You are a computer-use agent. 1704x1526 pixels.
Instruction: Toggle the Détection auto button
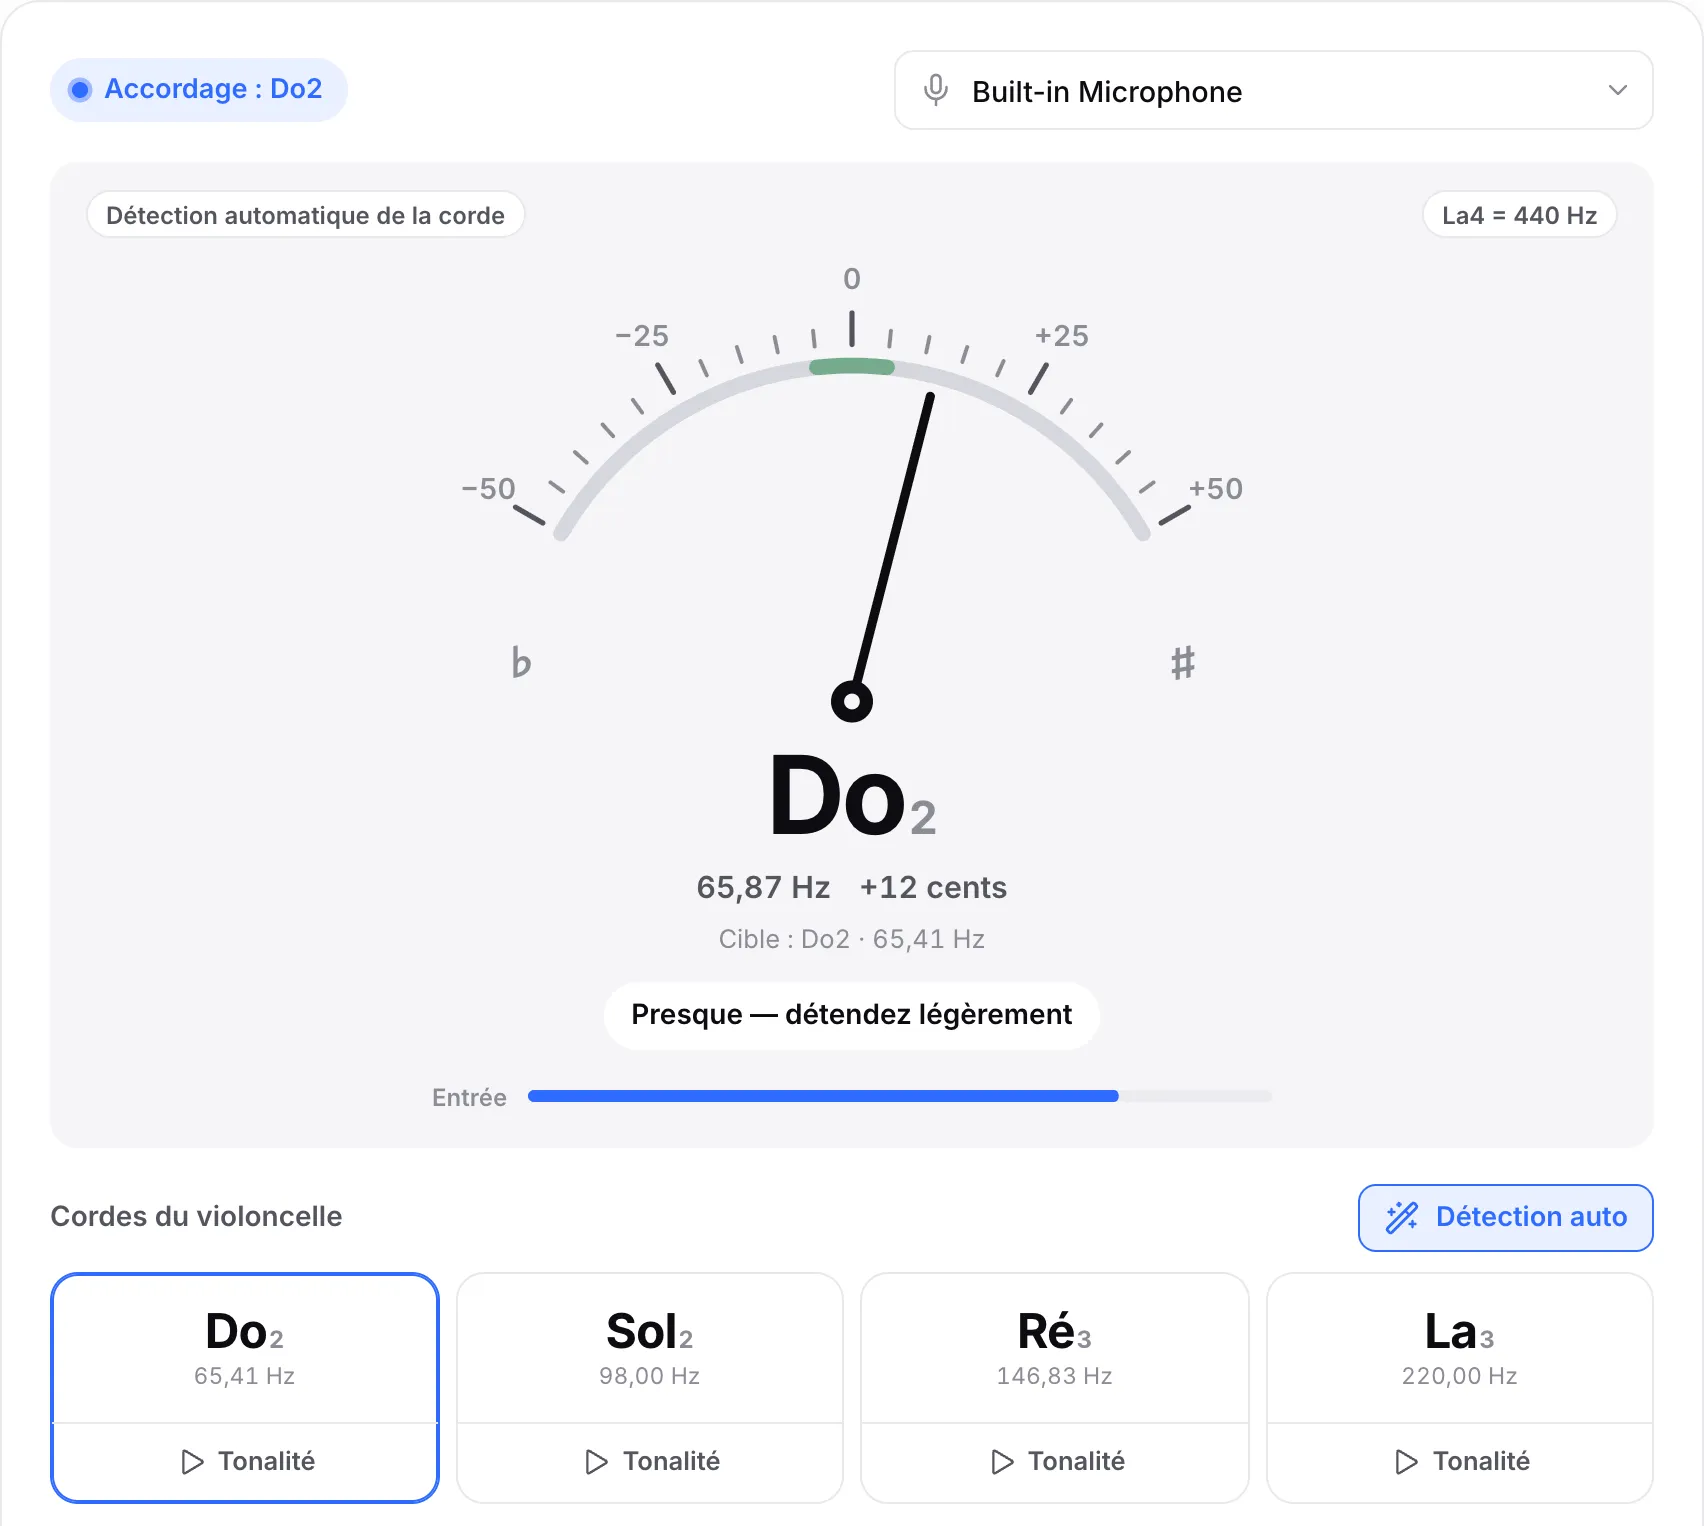tap(1505, 1217)
